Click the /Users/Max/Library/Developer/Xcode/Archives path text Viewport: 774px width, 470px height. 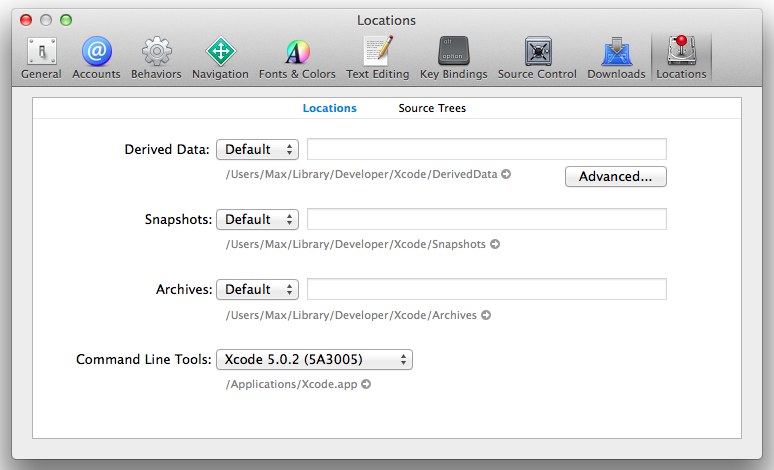click(351, 315)
